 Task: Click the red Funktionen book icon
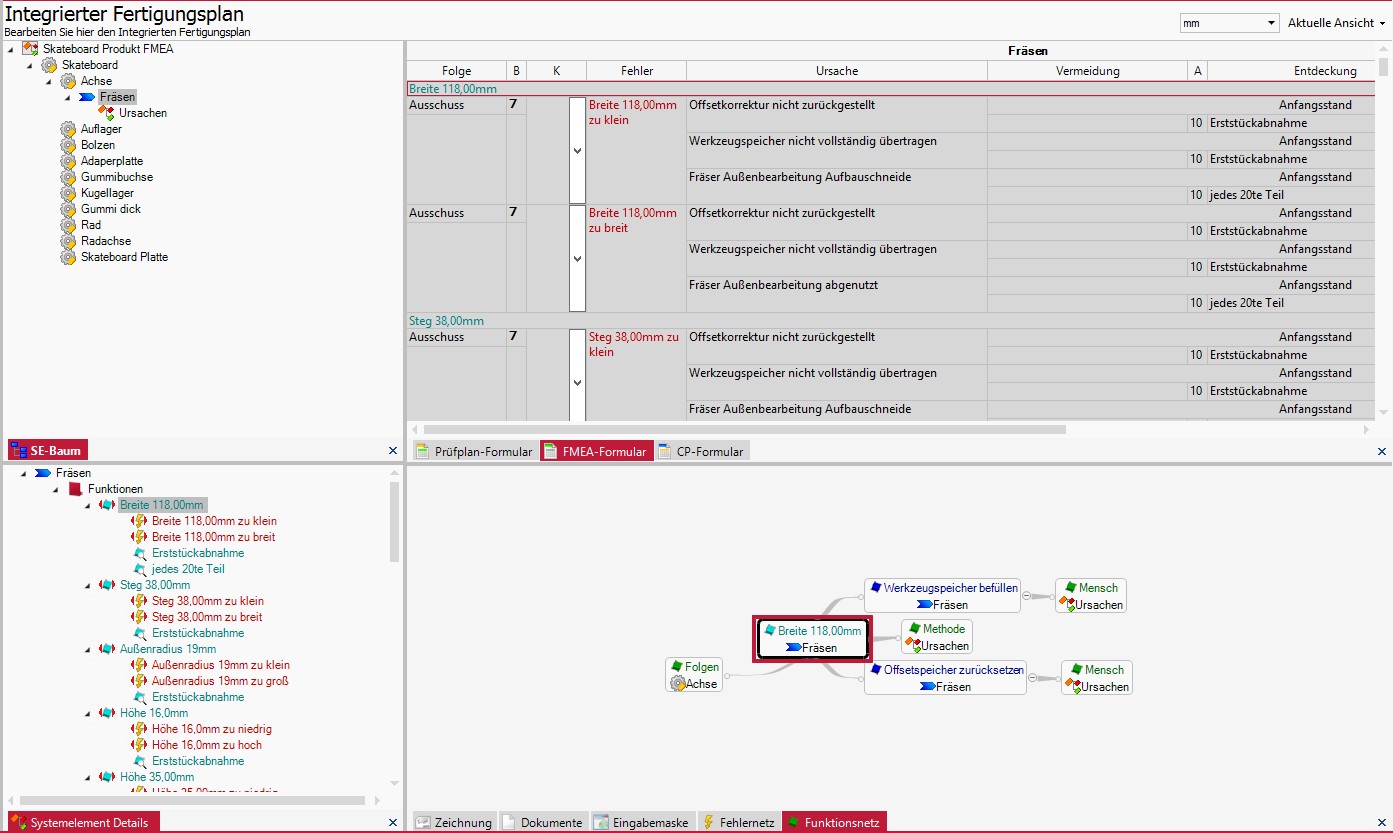pos(74,489)
